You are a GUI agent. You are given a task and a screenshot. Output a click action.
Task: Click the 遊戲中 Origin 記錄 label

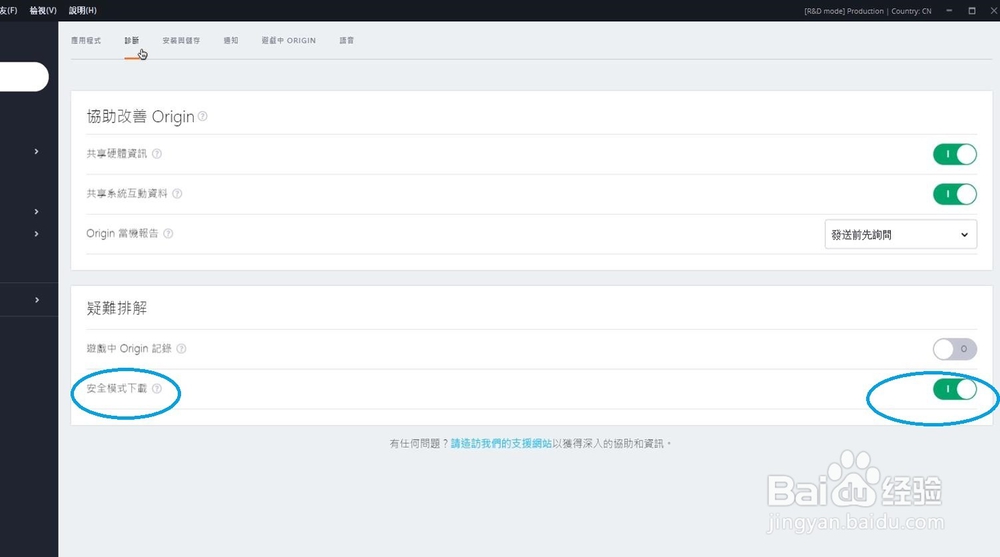[129, 348]
